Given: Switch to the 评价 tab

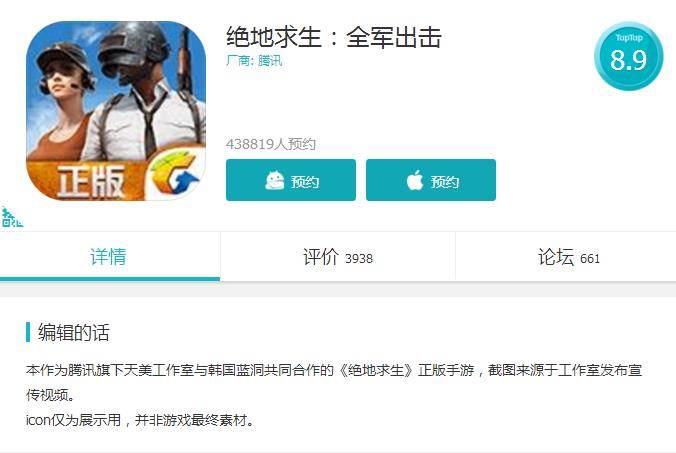Looking at the screenshot, I should click(x=338, y=256).
